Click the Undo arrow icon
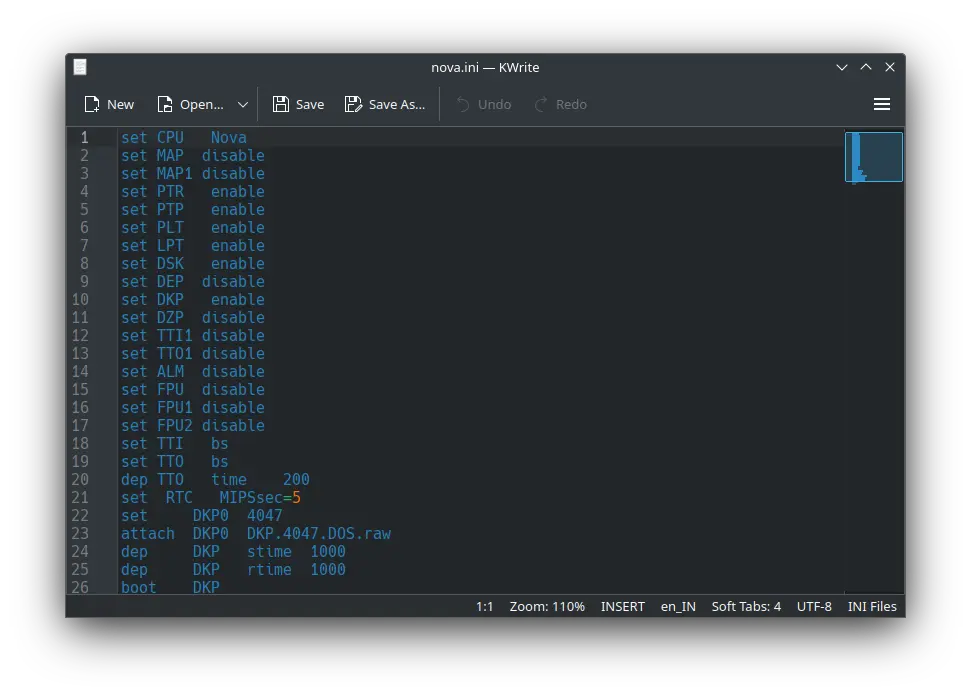 click(463, 104)
